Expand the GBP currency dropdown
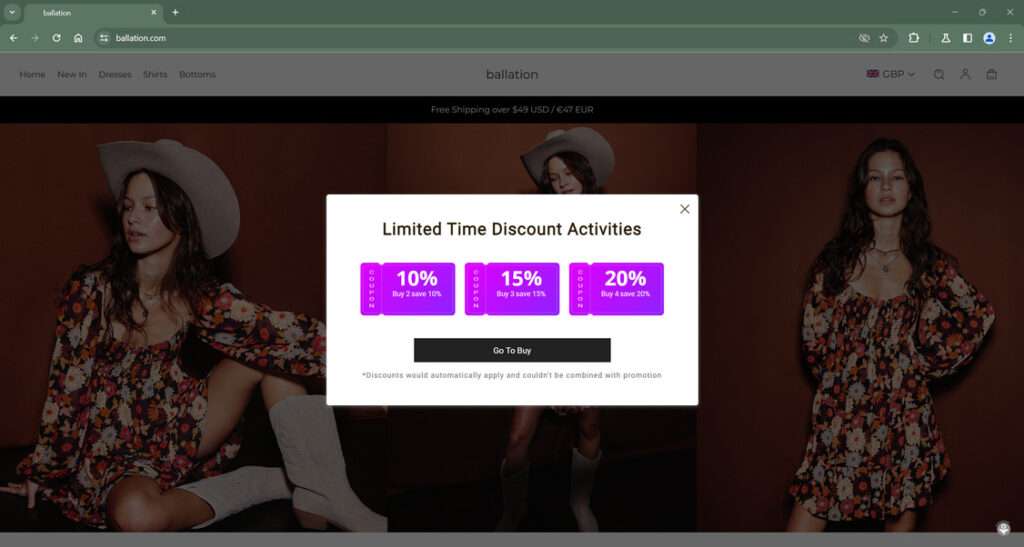 pyautogui.click(x=890, y=74)
